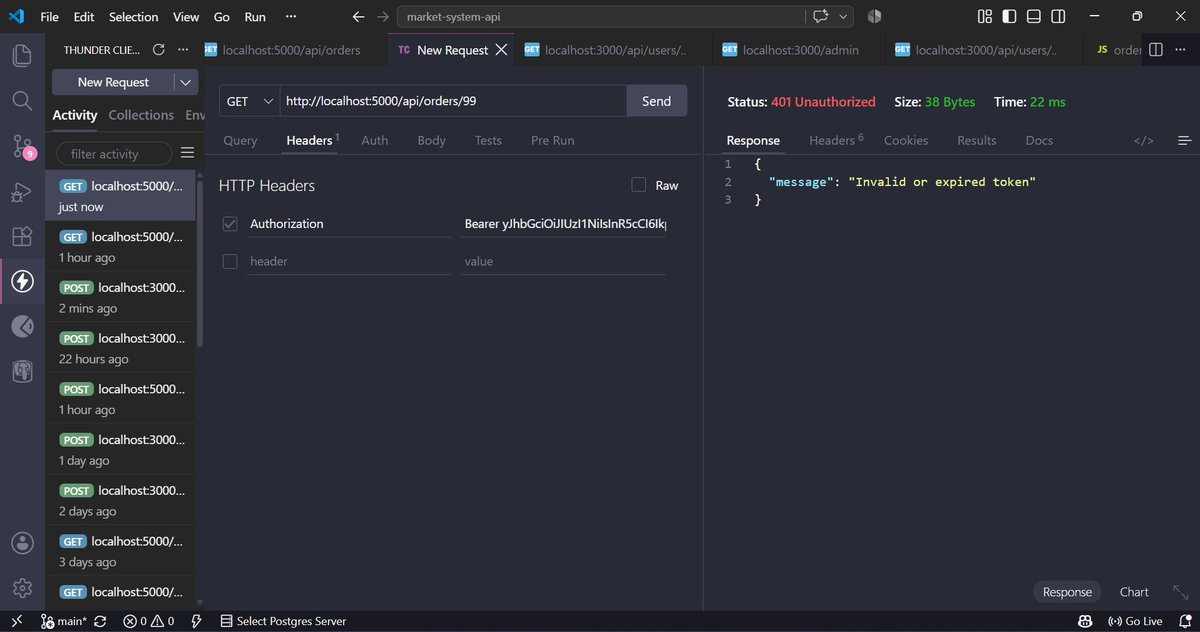Open the Search view in the activity bar
The image size is (1200, 632).
(x=22, y=101)
